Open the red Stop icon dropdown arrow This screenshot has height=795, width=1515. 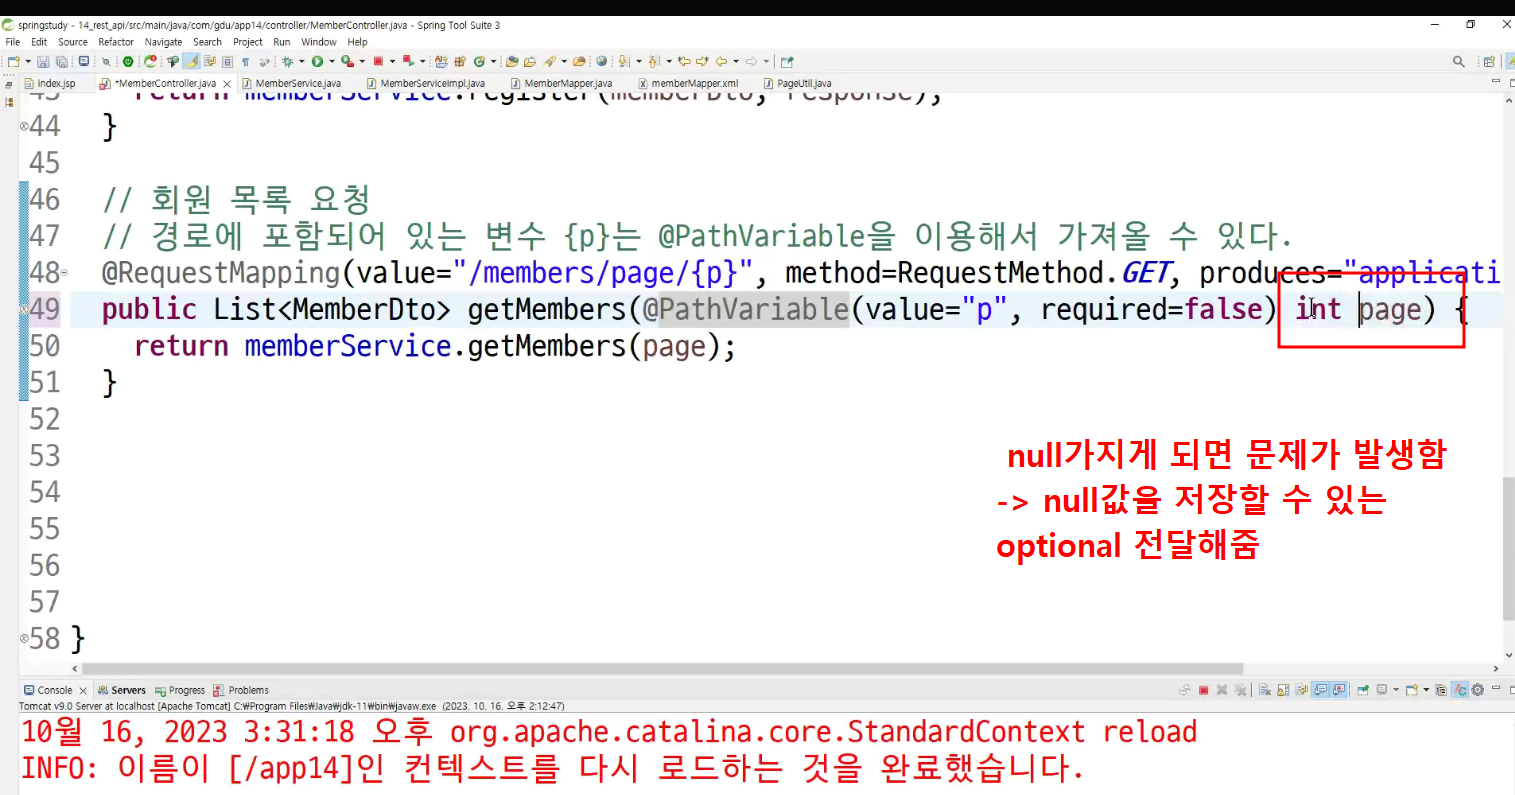pyautogui.click(x=392, y=62)
